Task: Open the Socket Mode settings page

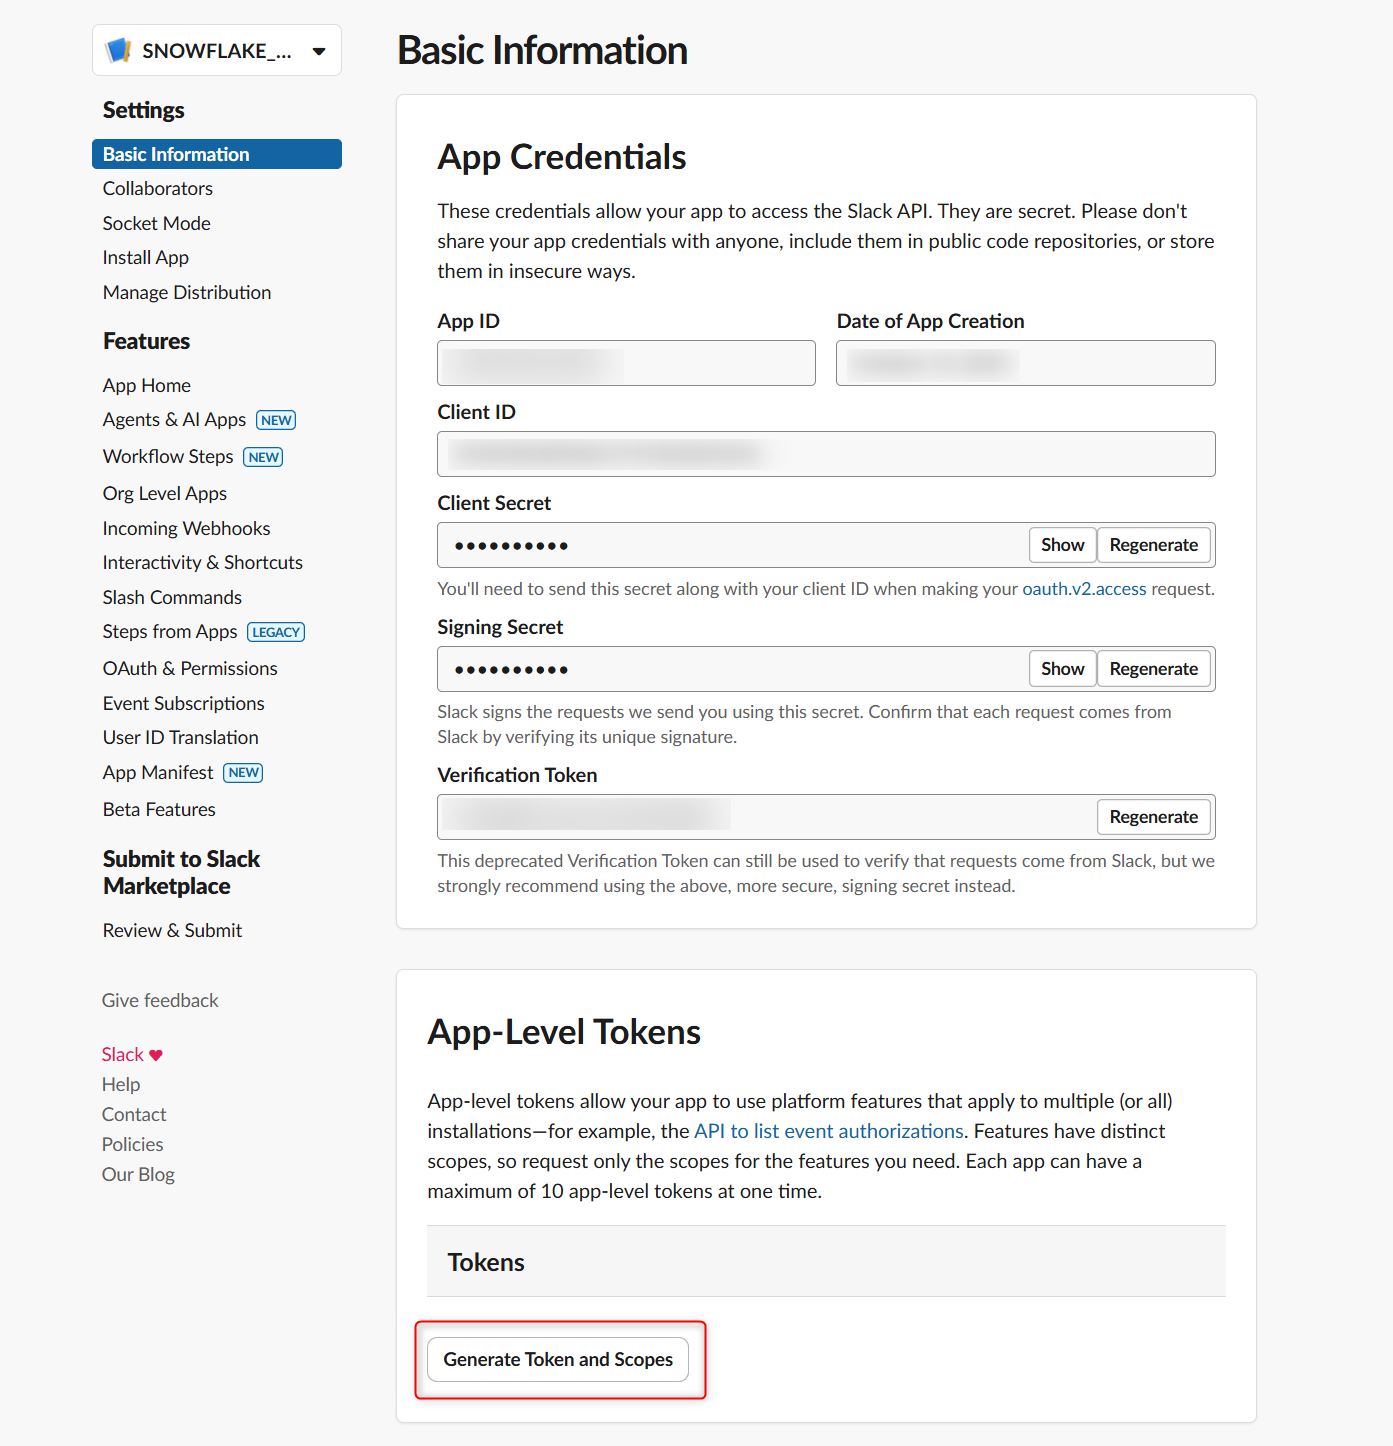Action: pos(156,223)
